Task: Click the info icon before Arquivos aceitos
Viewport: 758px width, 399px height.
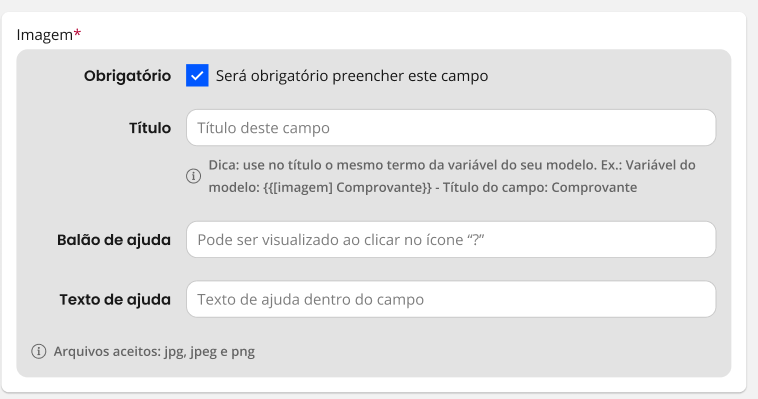Action: pyautogui.click(x=39, y=351)
